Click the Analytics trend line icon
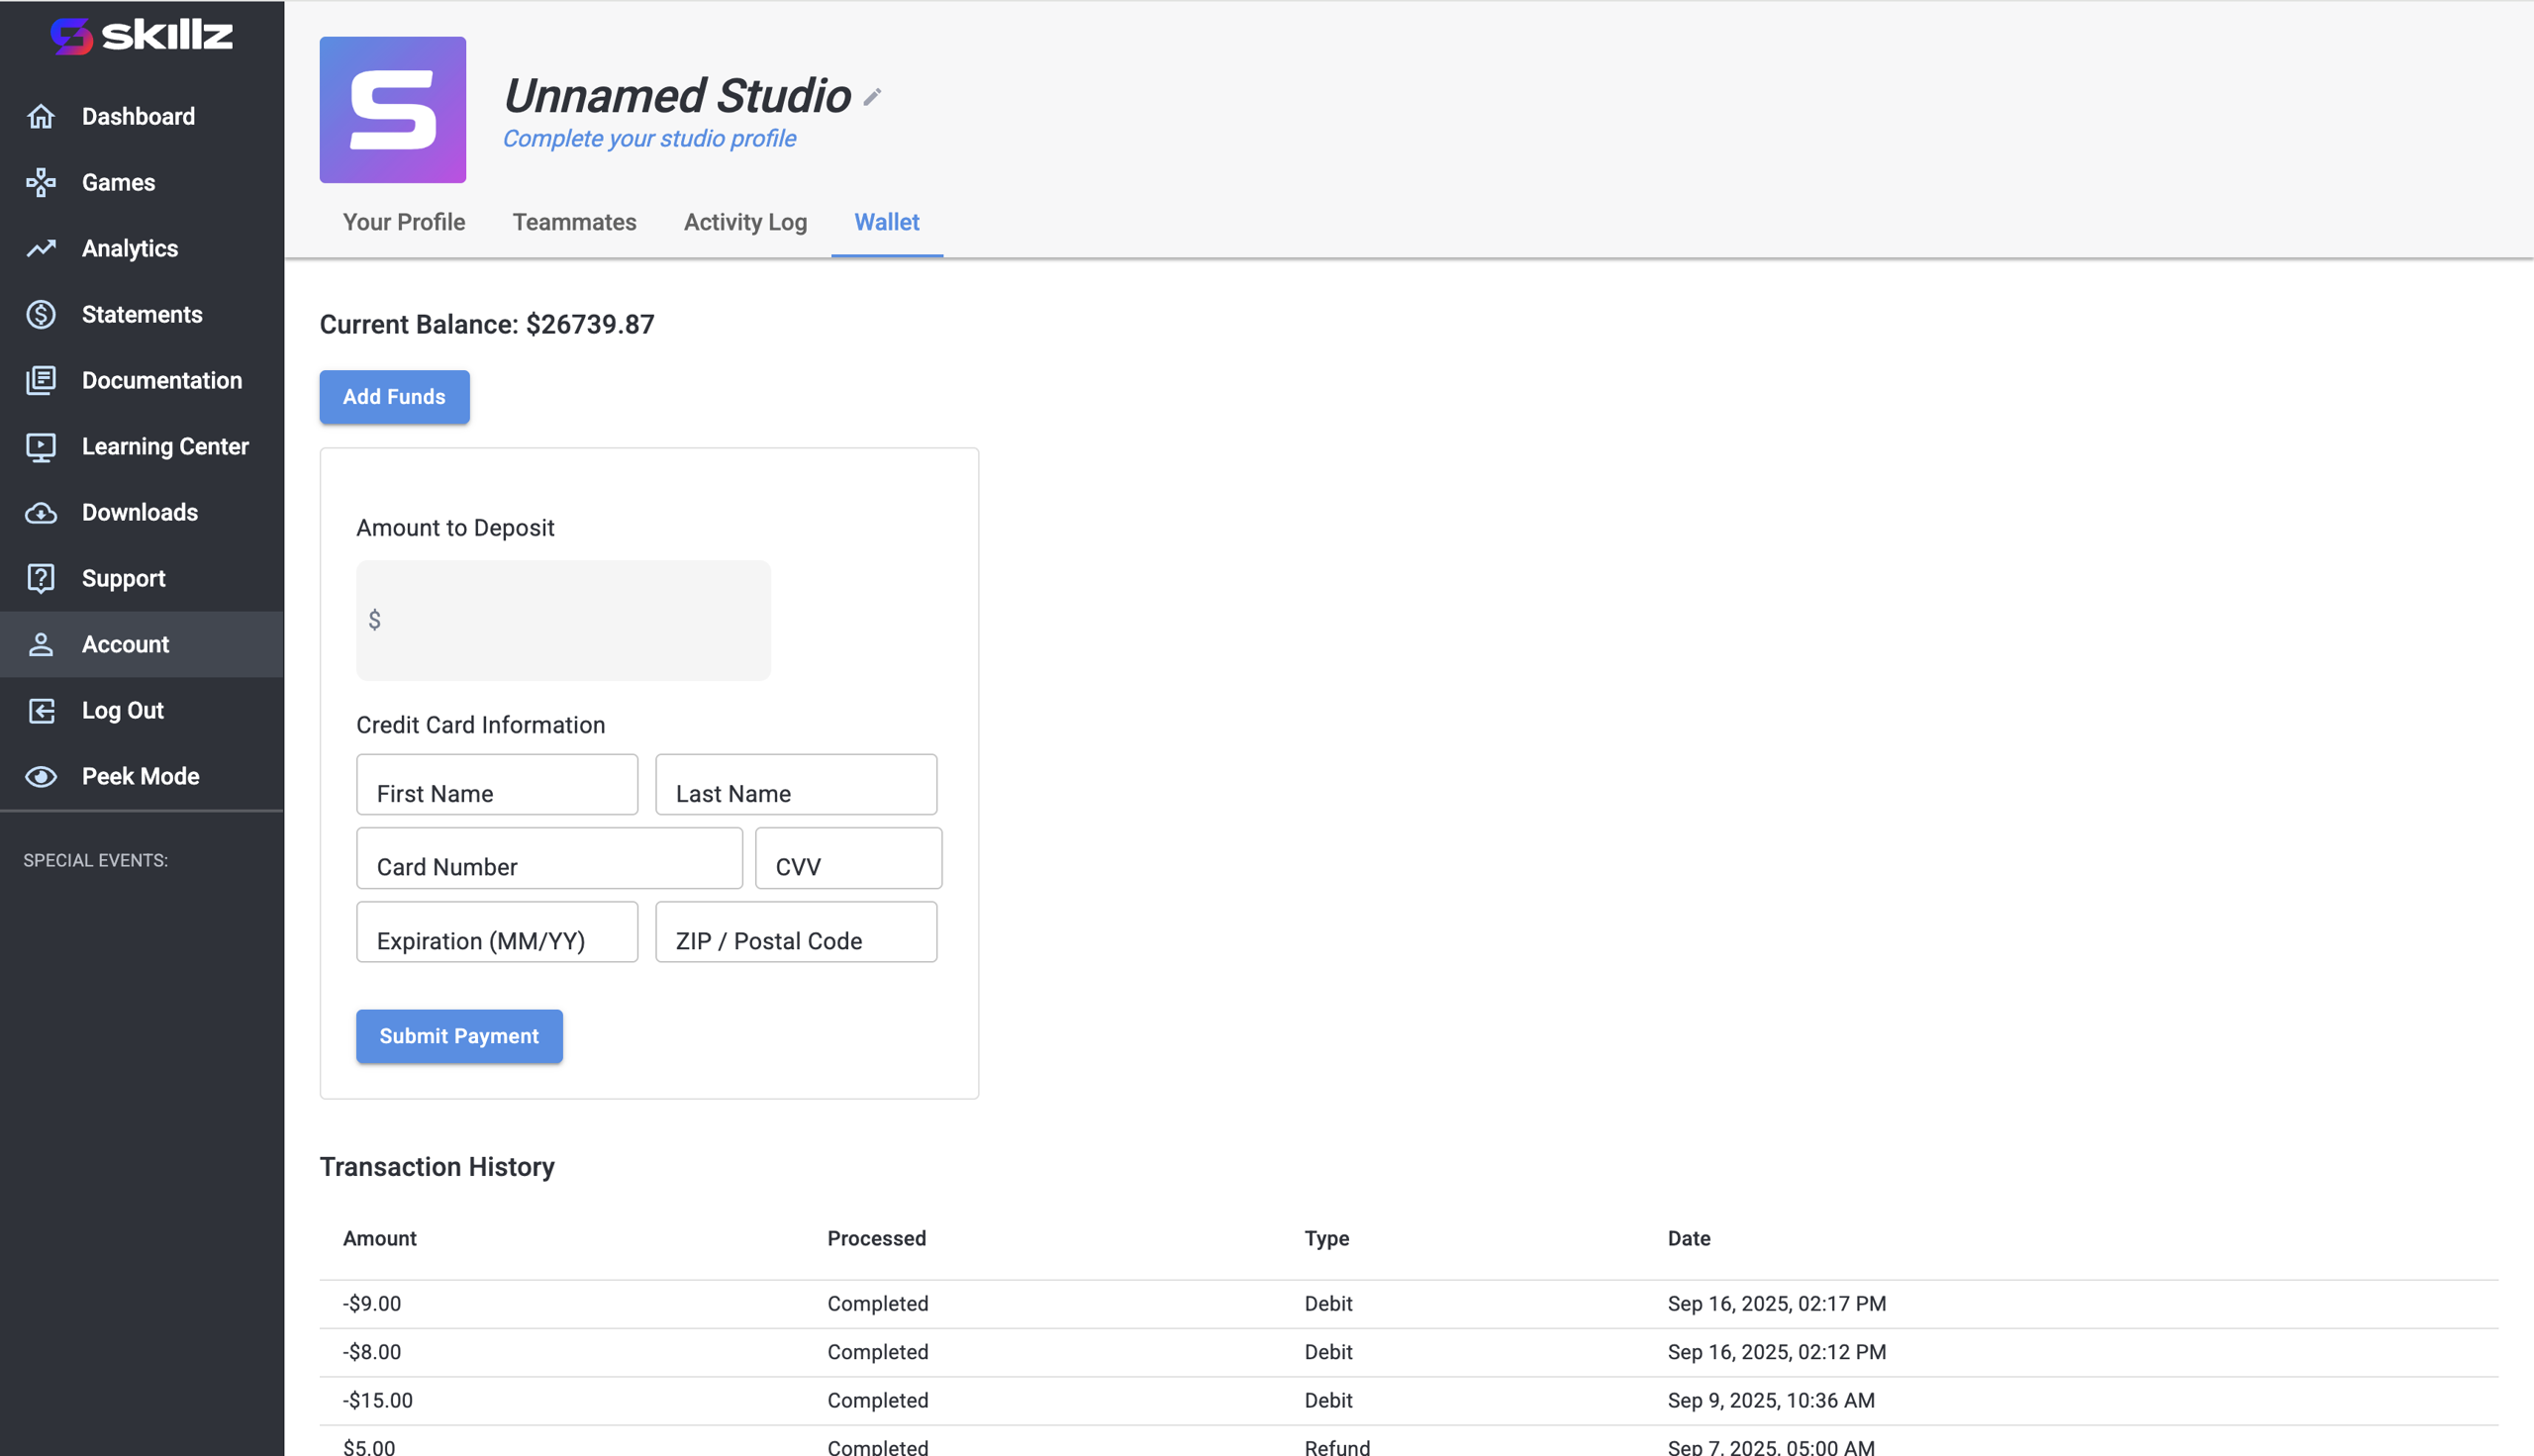 coord(41,248)
